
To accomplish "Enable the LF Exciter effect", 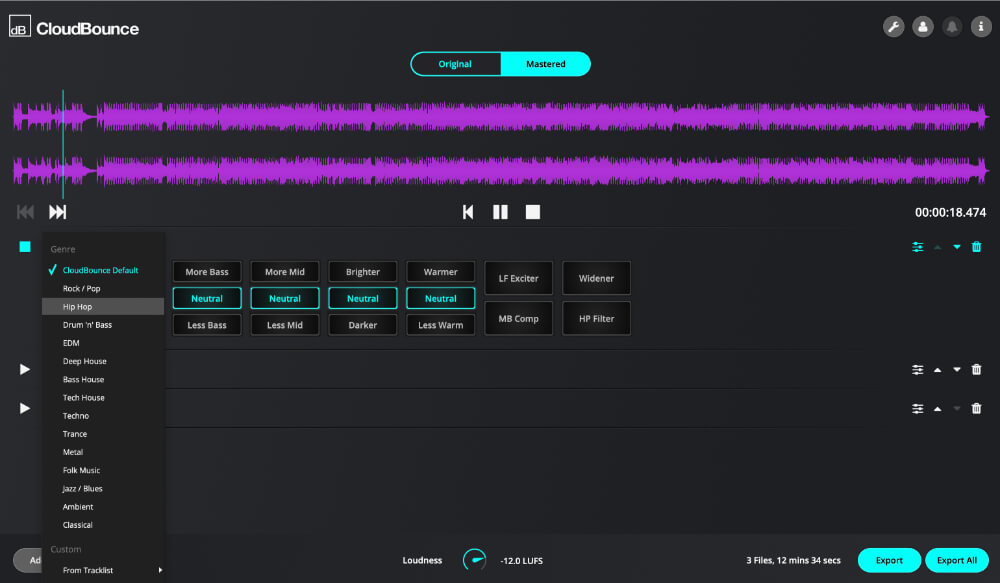I will click(518, 278).
